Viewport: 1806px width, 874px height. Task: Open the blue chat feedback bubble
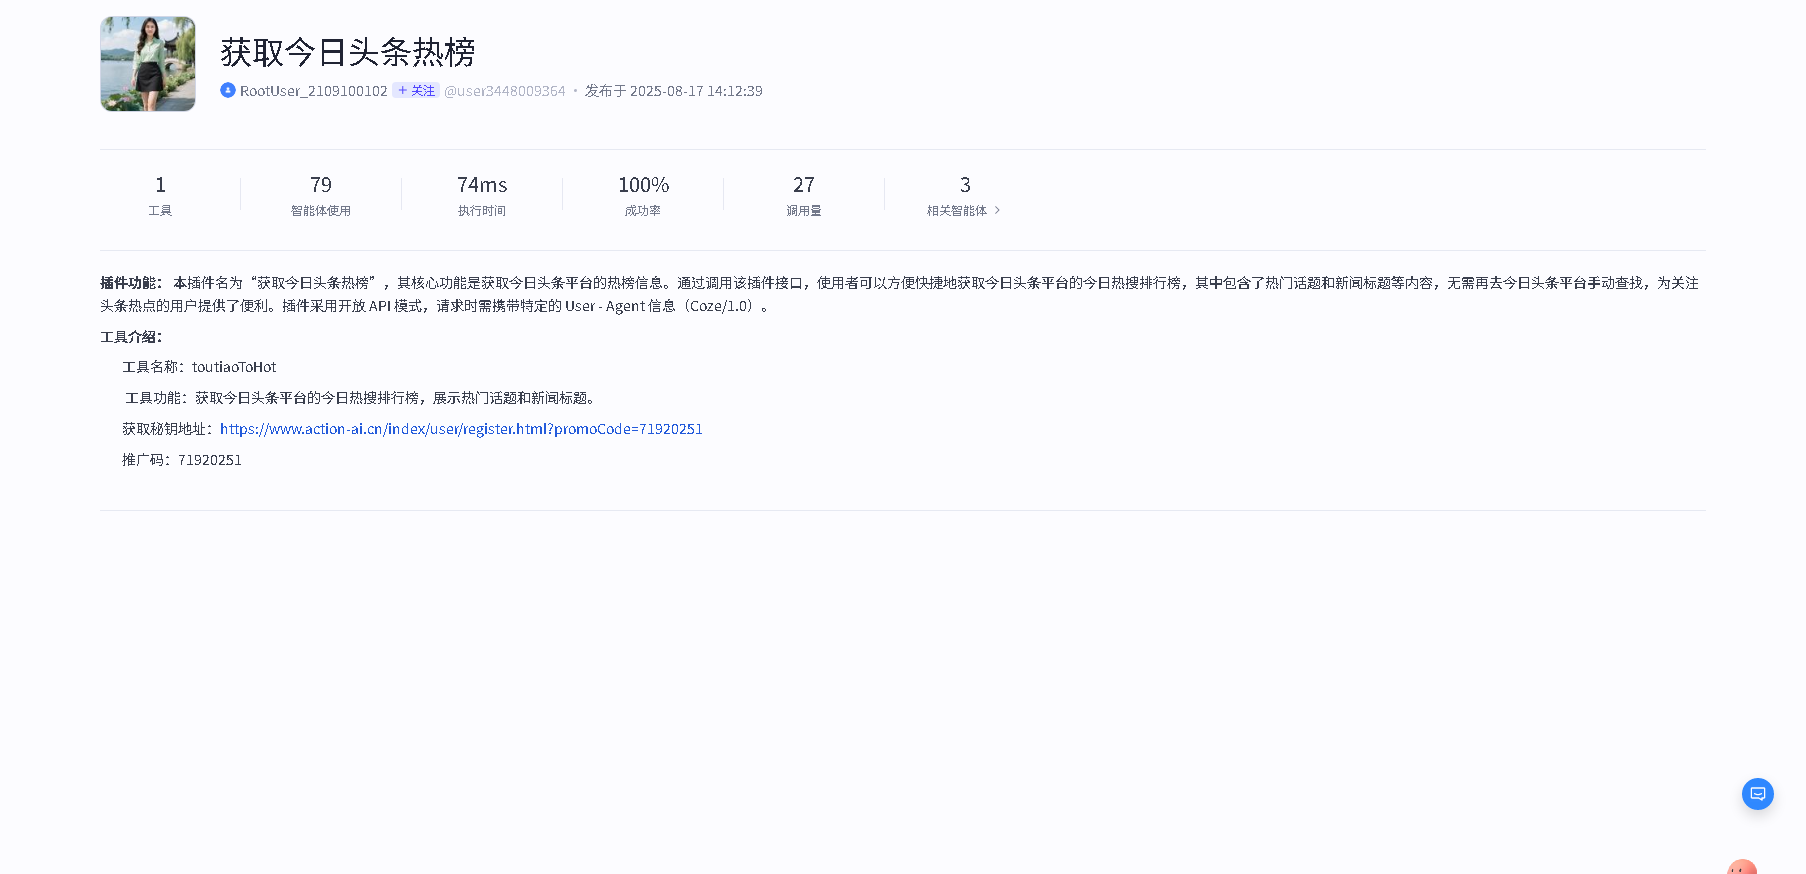pyautogui.click(x=1757, y=794)
